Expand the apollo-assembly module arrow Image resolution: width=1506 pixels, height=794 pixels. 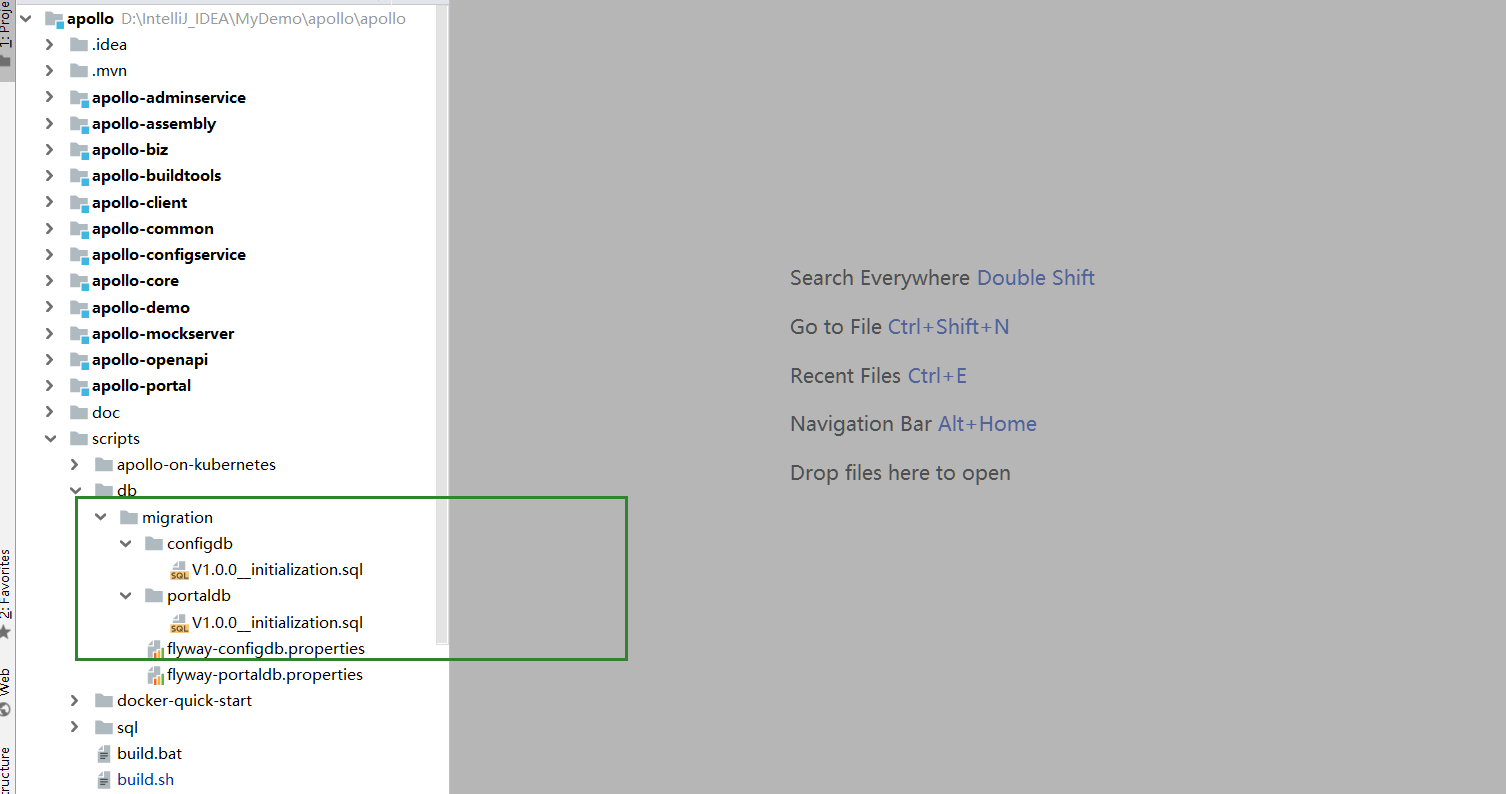49,123
